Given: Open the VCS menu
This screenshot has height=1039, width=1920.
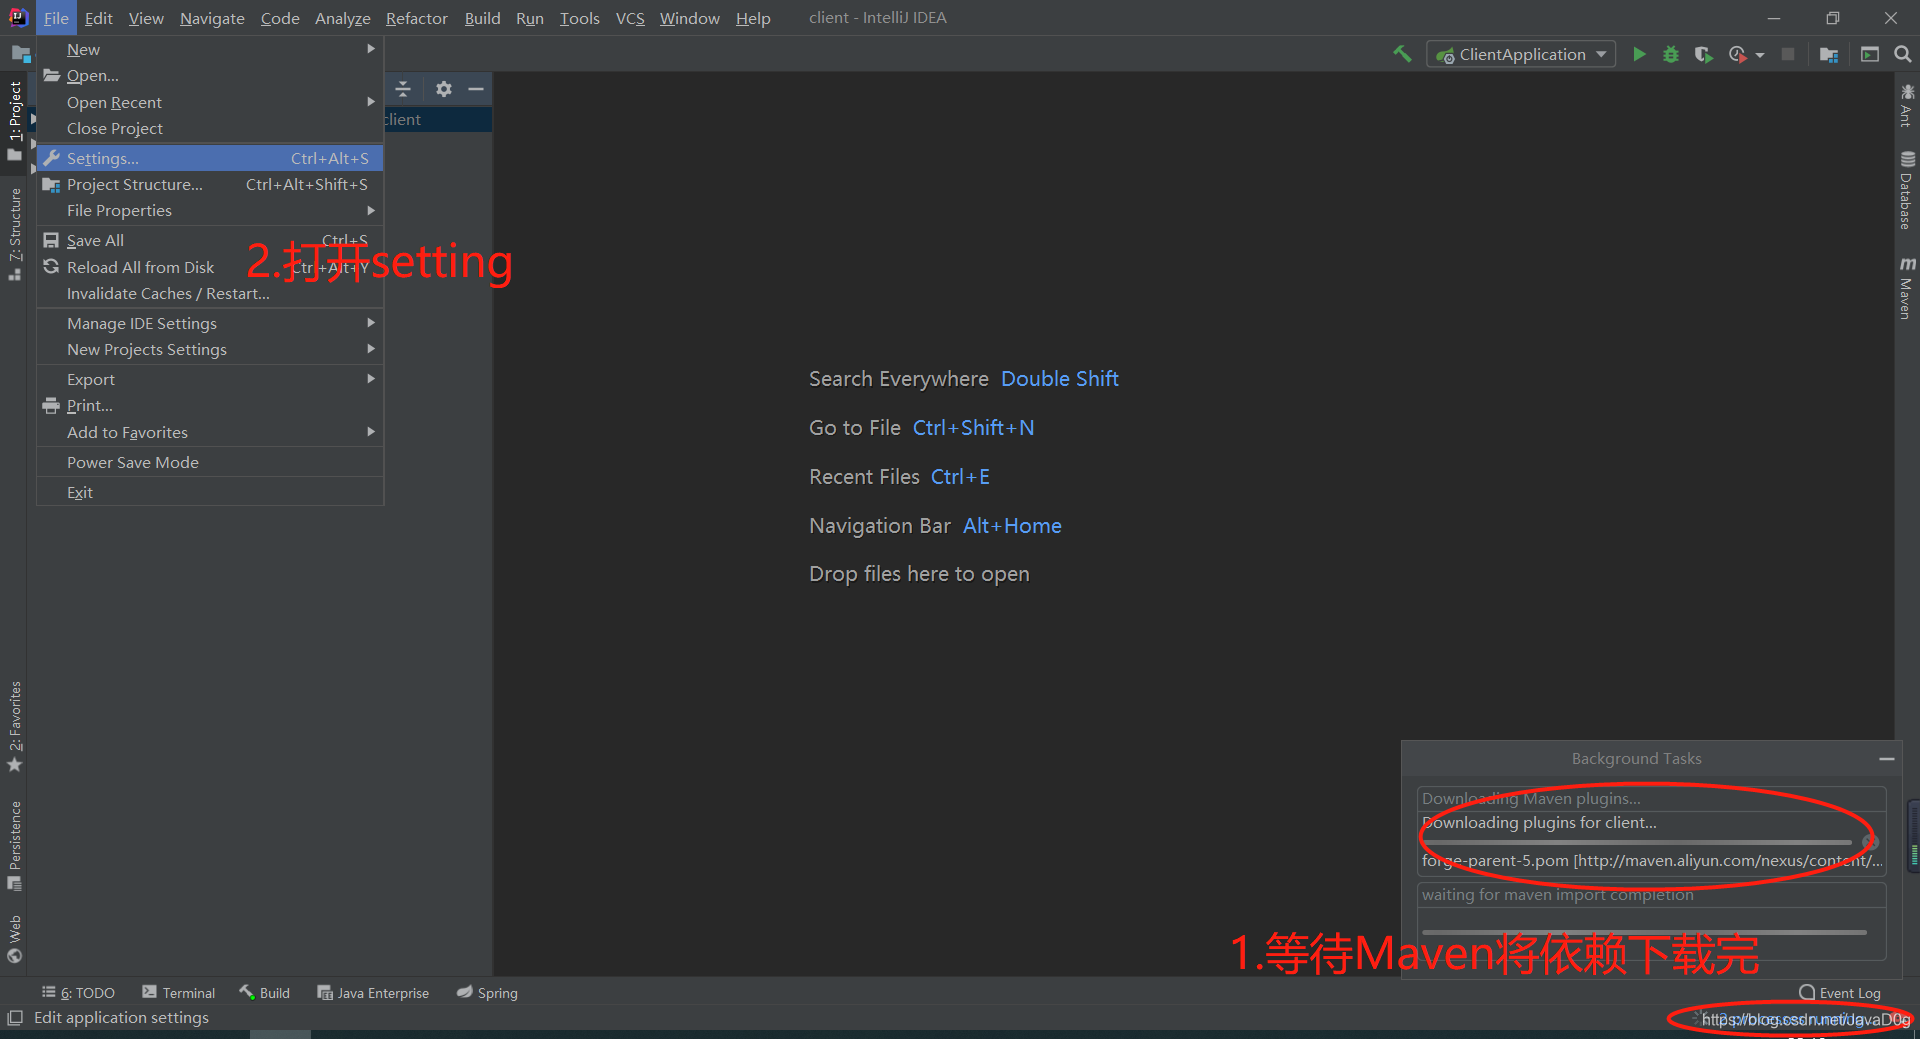Looking at the screenshot, I should 630,18.
